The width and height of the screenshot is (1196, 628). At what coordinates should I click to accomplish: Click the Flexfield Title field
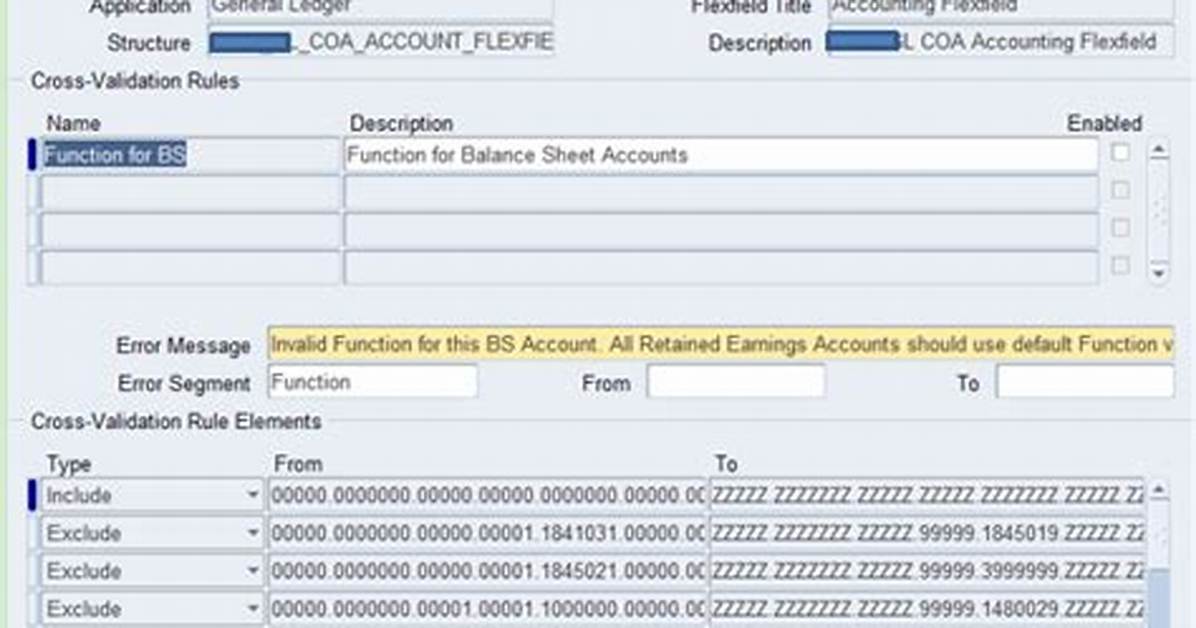(x=1000, y=8)
